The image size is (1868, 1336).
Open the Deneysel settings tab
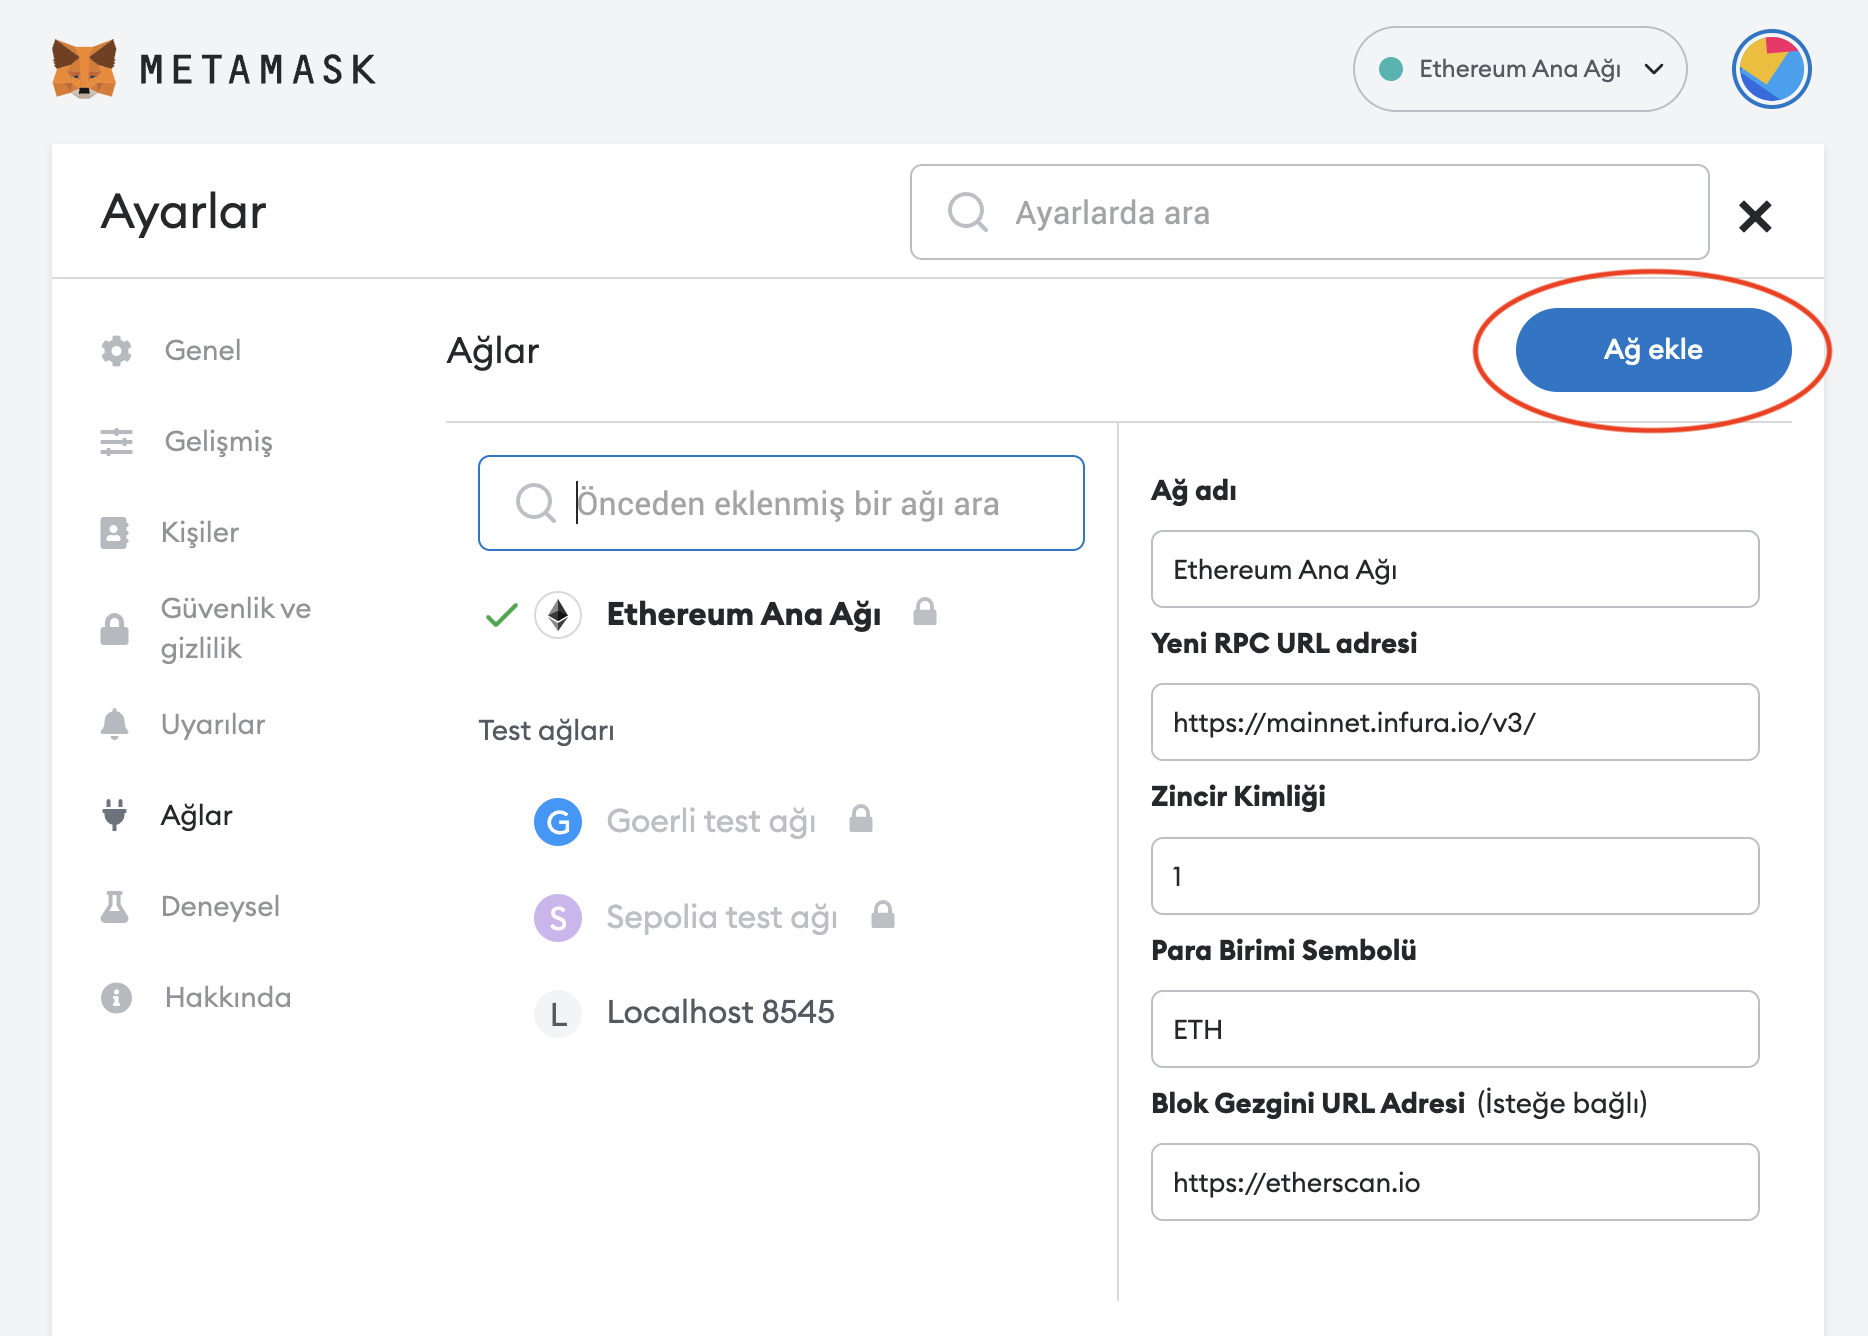pyautogui.click(x=220, y=906)
